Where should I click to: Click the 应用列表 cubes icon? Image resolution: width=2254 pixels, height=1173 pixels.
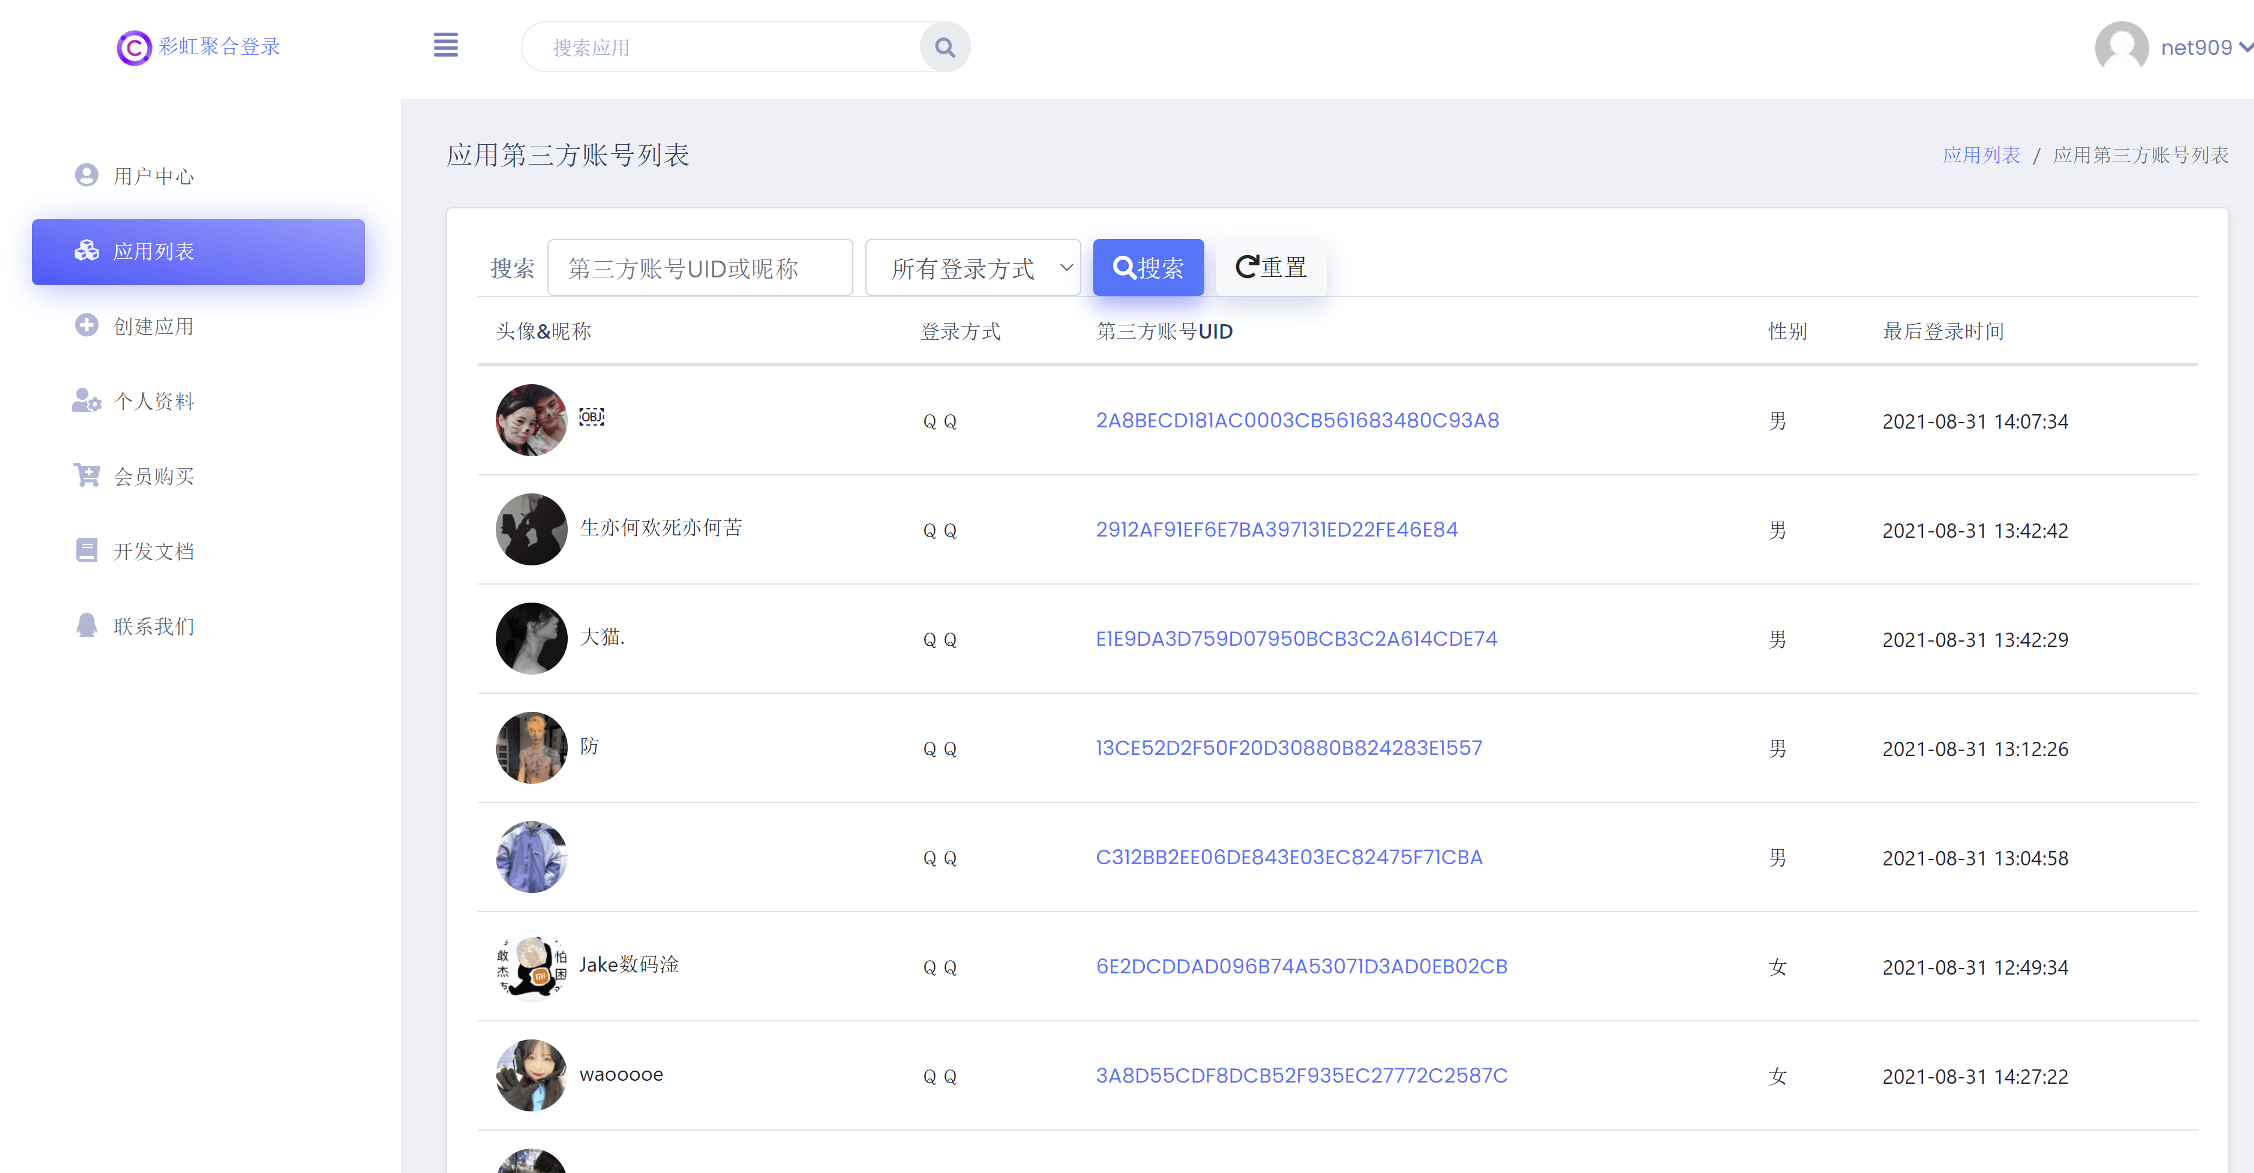[x=87, y=251]
